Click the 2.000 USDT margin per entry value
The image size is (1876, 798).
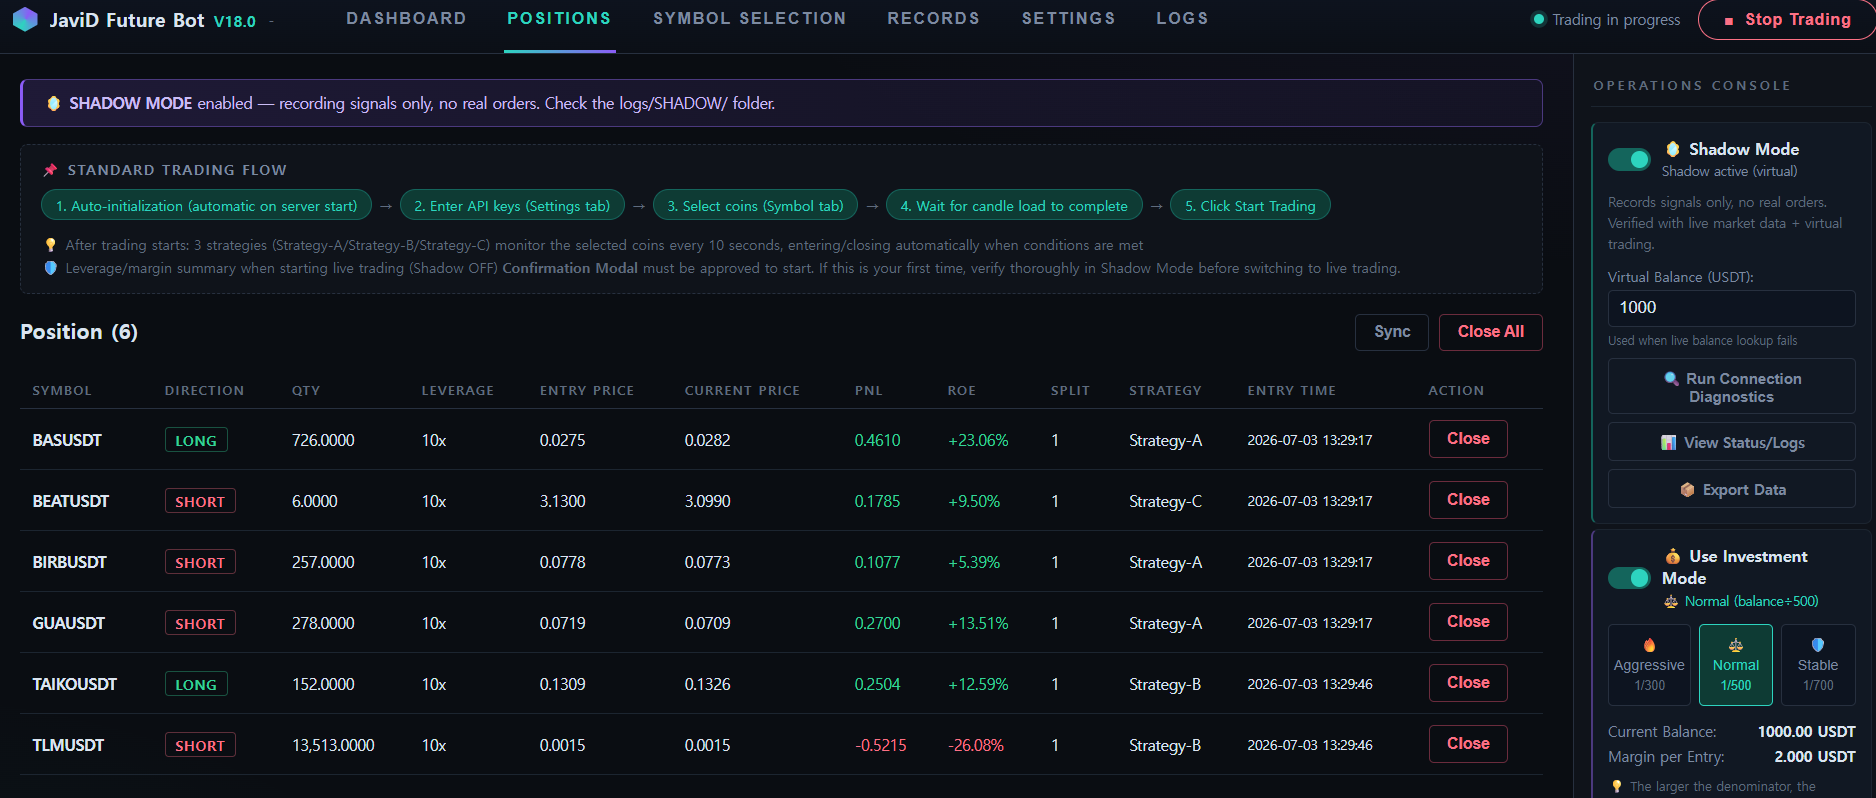coord(1814,757)
